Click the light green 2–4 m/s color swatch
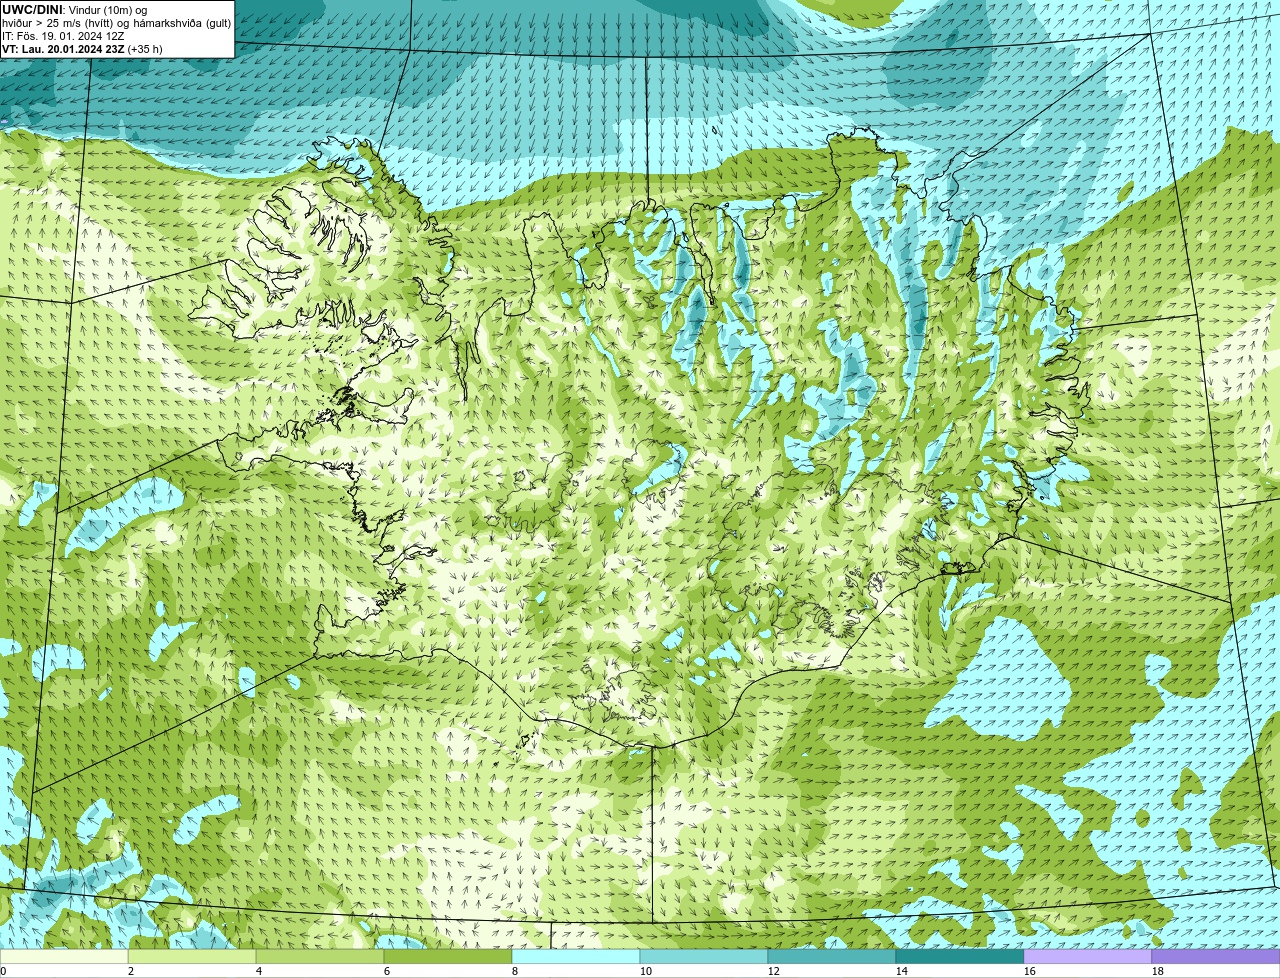This screenshot has width=1280, height=978. 192,956
